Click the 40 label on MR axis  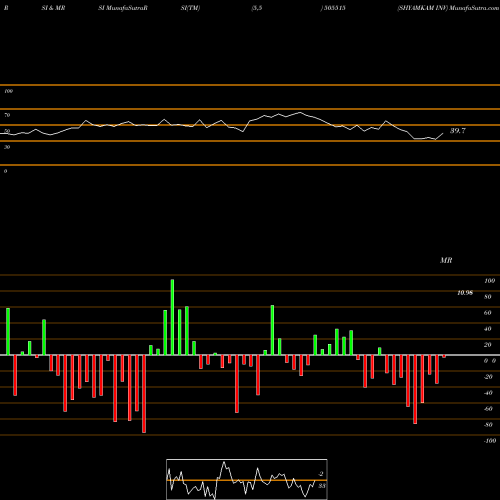488,329
